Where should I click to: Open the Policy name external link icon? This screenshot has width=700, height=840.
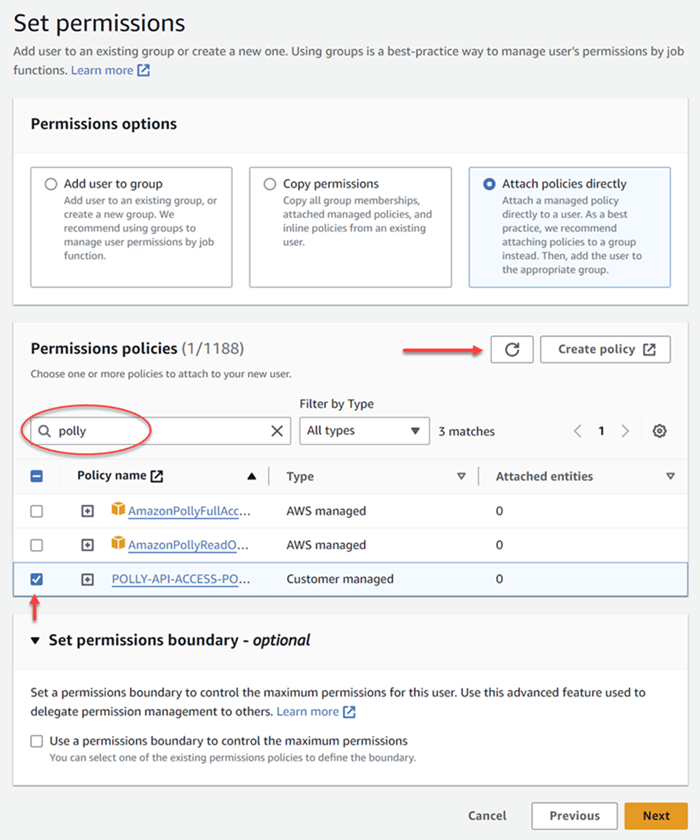(157, 476)
